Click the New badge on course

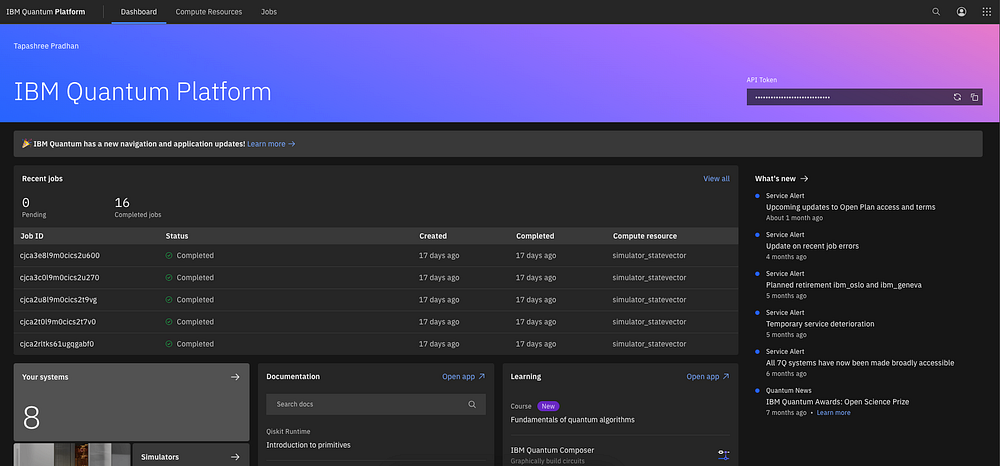tap(548, 406)
